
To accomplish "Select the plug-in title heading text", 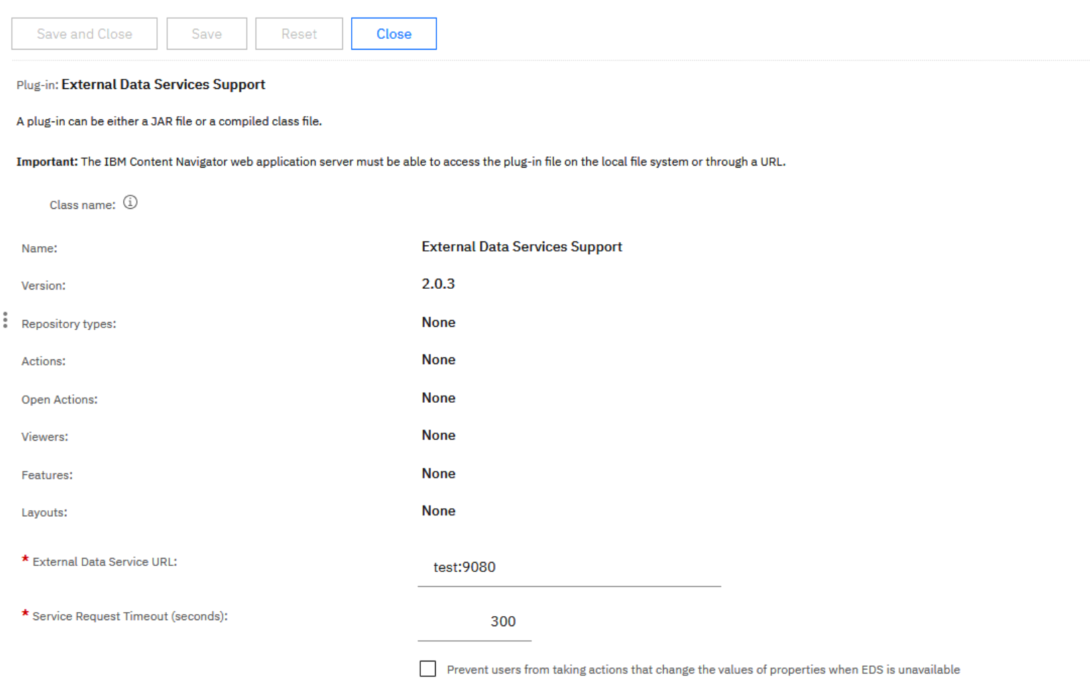I will coord(163,85).
